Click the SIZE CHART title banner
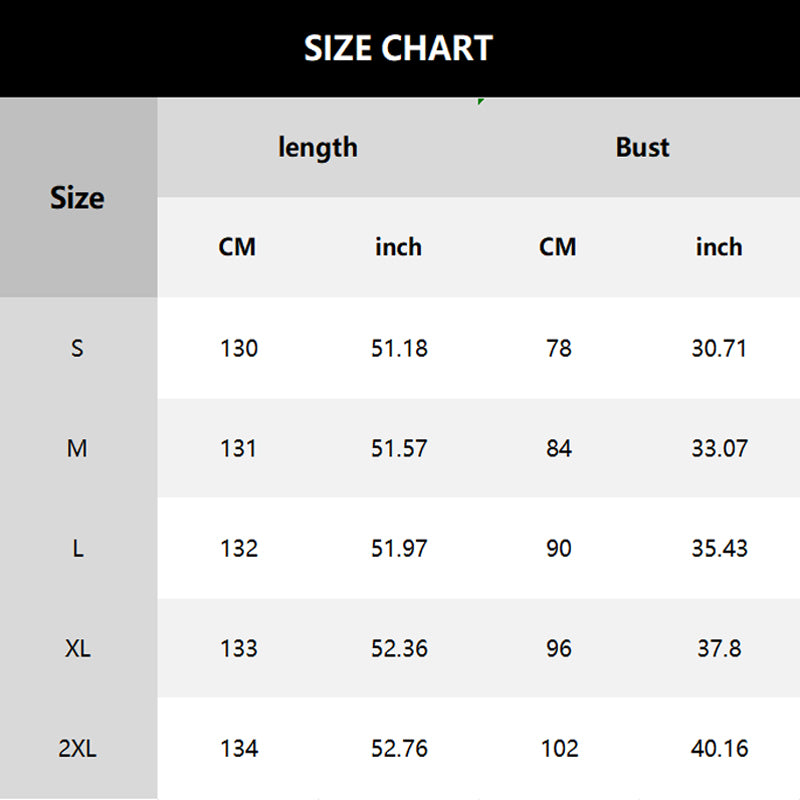The image size is (800, 800). (399, 48)
